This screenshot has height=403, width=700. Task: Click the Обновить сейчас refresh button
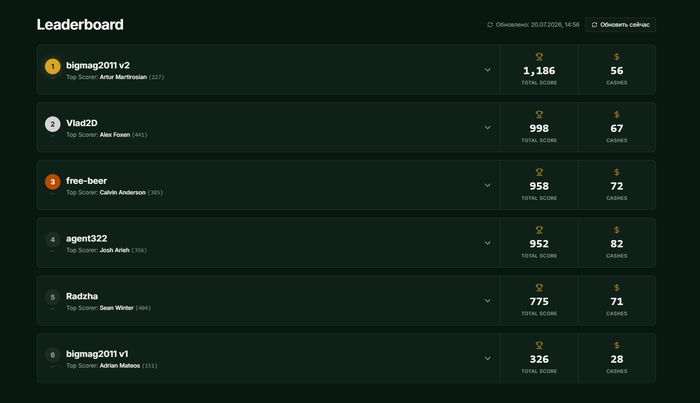620,25
